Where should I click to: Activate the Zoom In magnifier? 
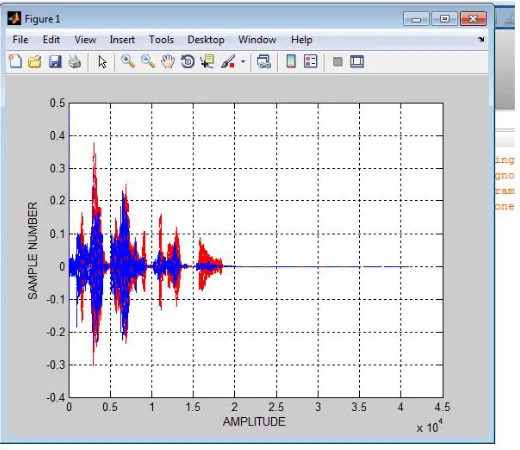click(x=128, y=62)
